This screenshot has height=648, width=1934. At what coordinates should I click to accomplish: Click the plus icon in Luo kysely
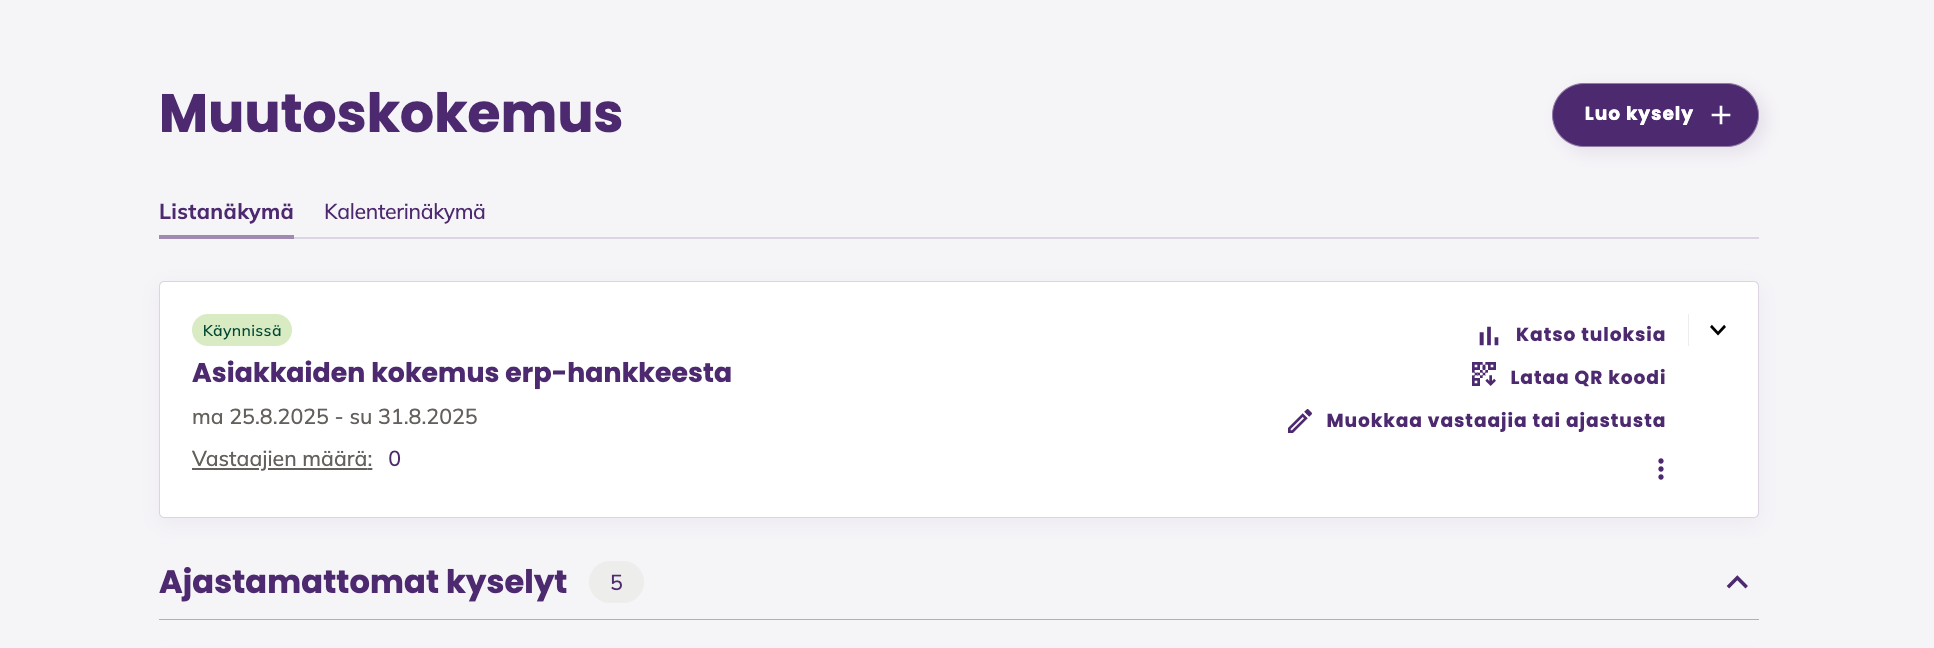click(1720, 115)
